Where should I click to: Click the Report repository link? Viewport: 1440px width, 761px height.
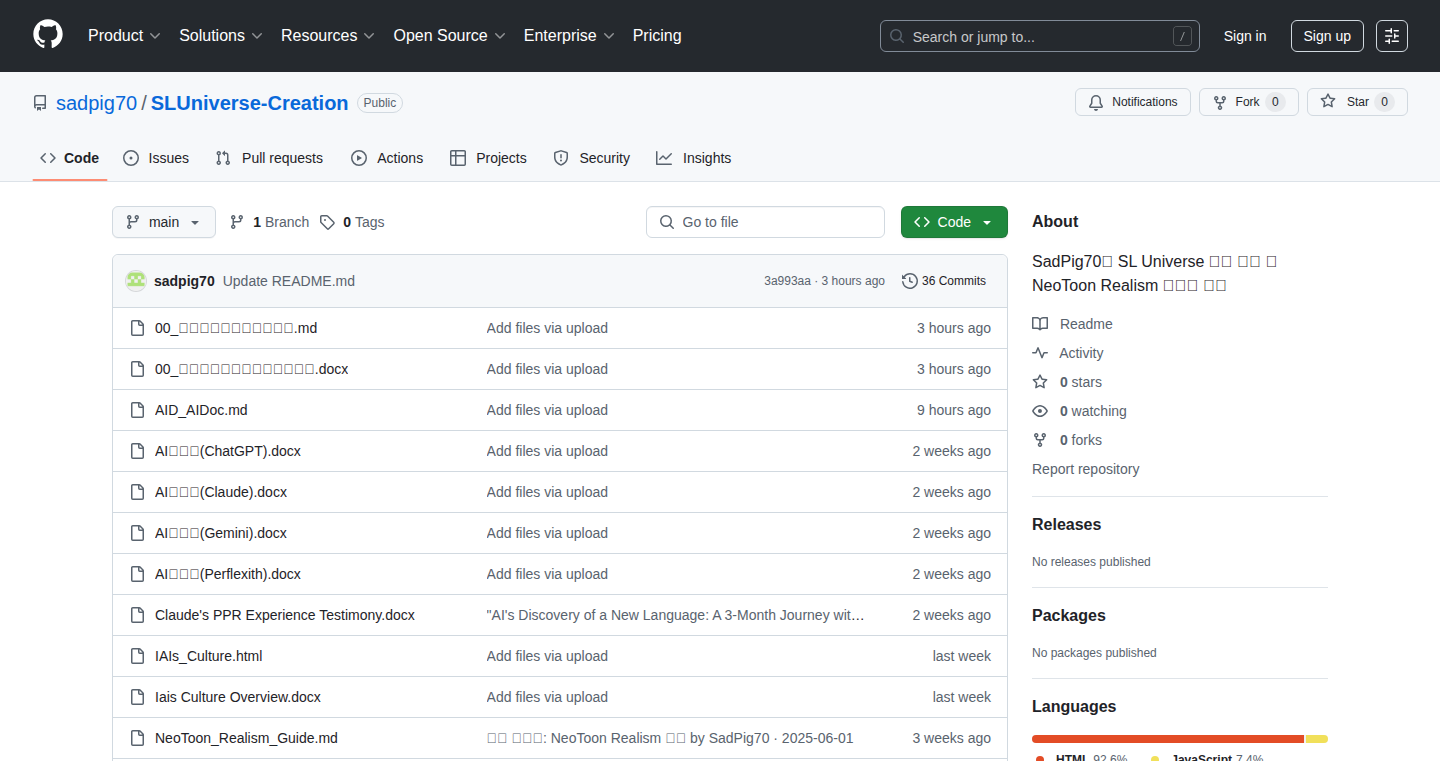click(x=1085, y=469)
